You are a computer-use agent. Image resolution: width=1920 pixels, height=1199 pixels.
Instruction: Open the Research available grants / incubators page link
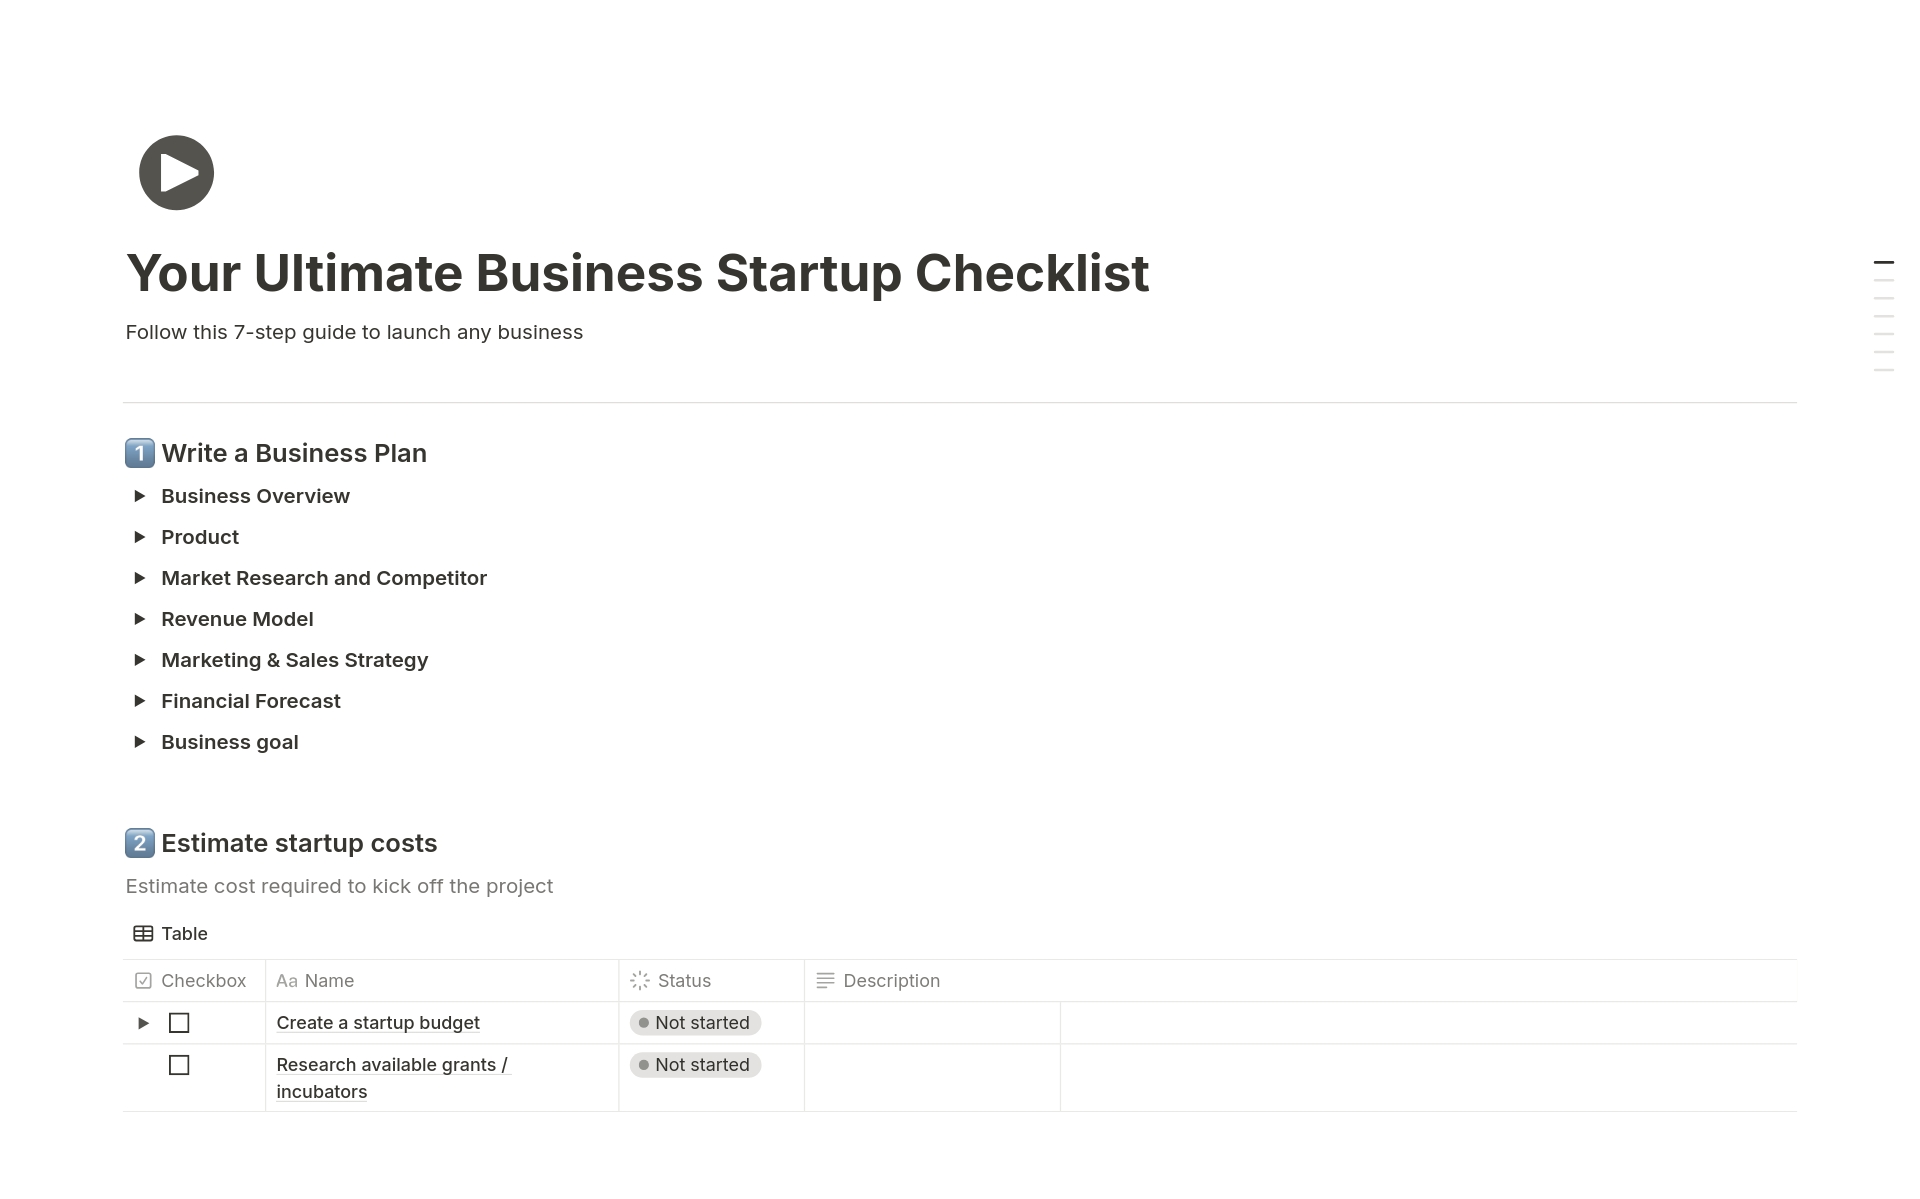point(391,1065)
